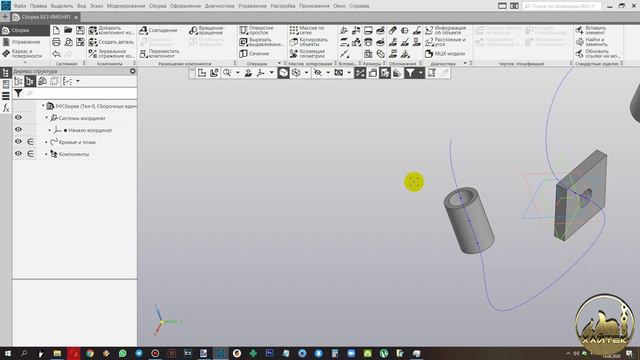Open tree panel settings gear icon
640x360 pixels.
(133, 71)
